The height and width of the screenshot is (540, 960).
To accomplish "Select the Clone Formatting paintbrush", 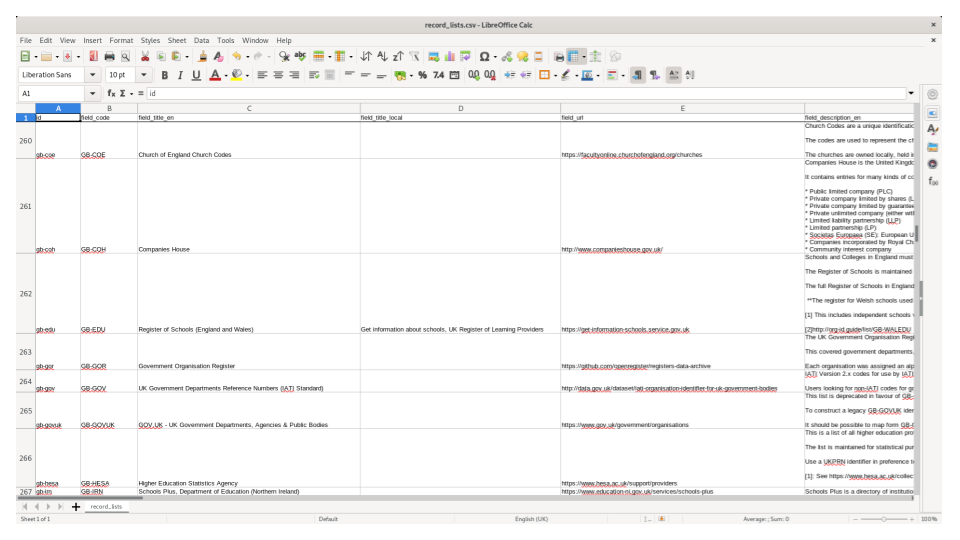I will click(202, 56).
